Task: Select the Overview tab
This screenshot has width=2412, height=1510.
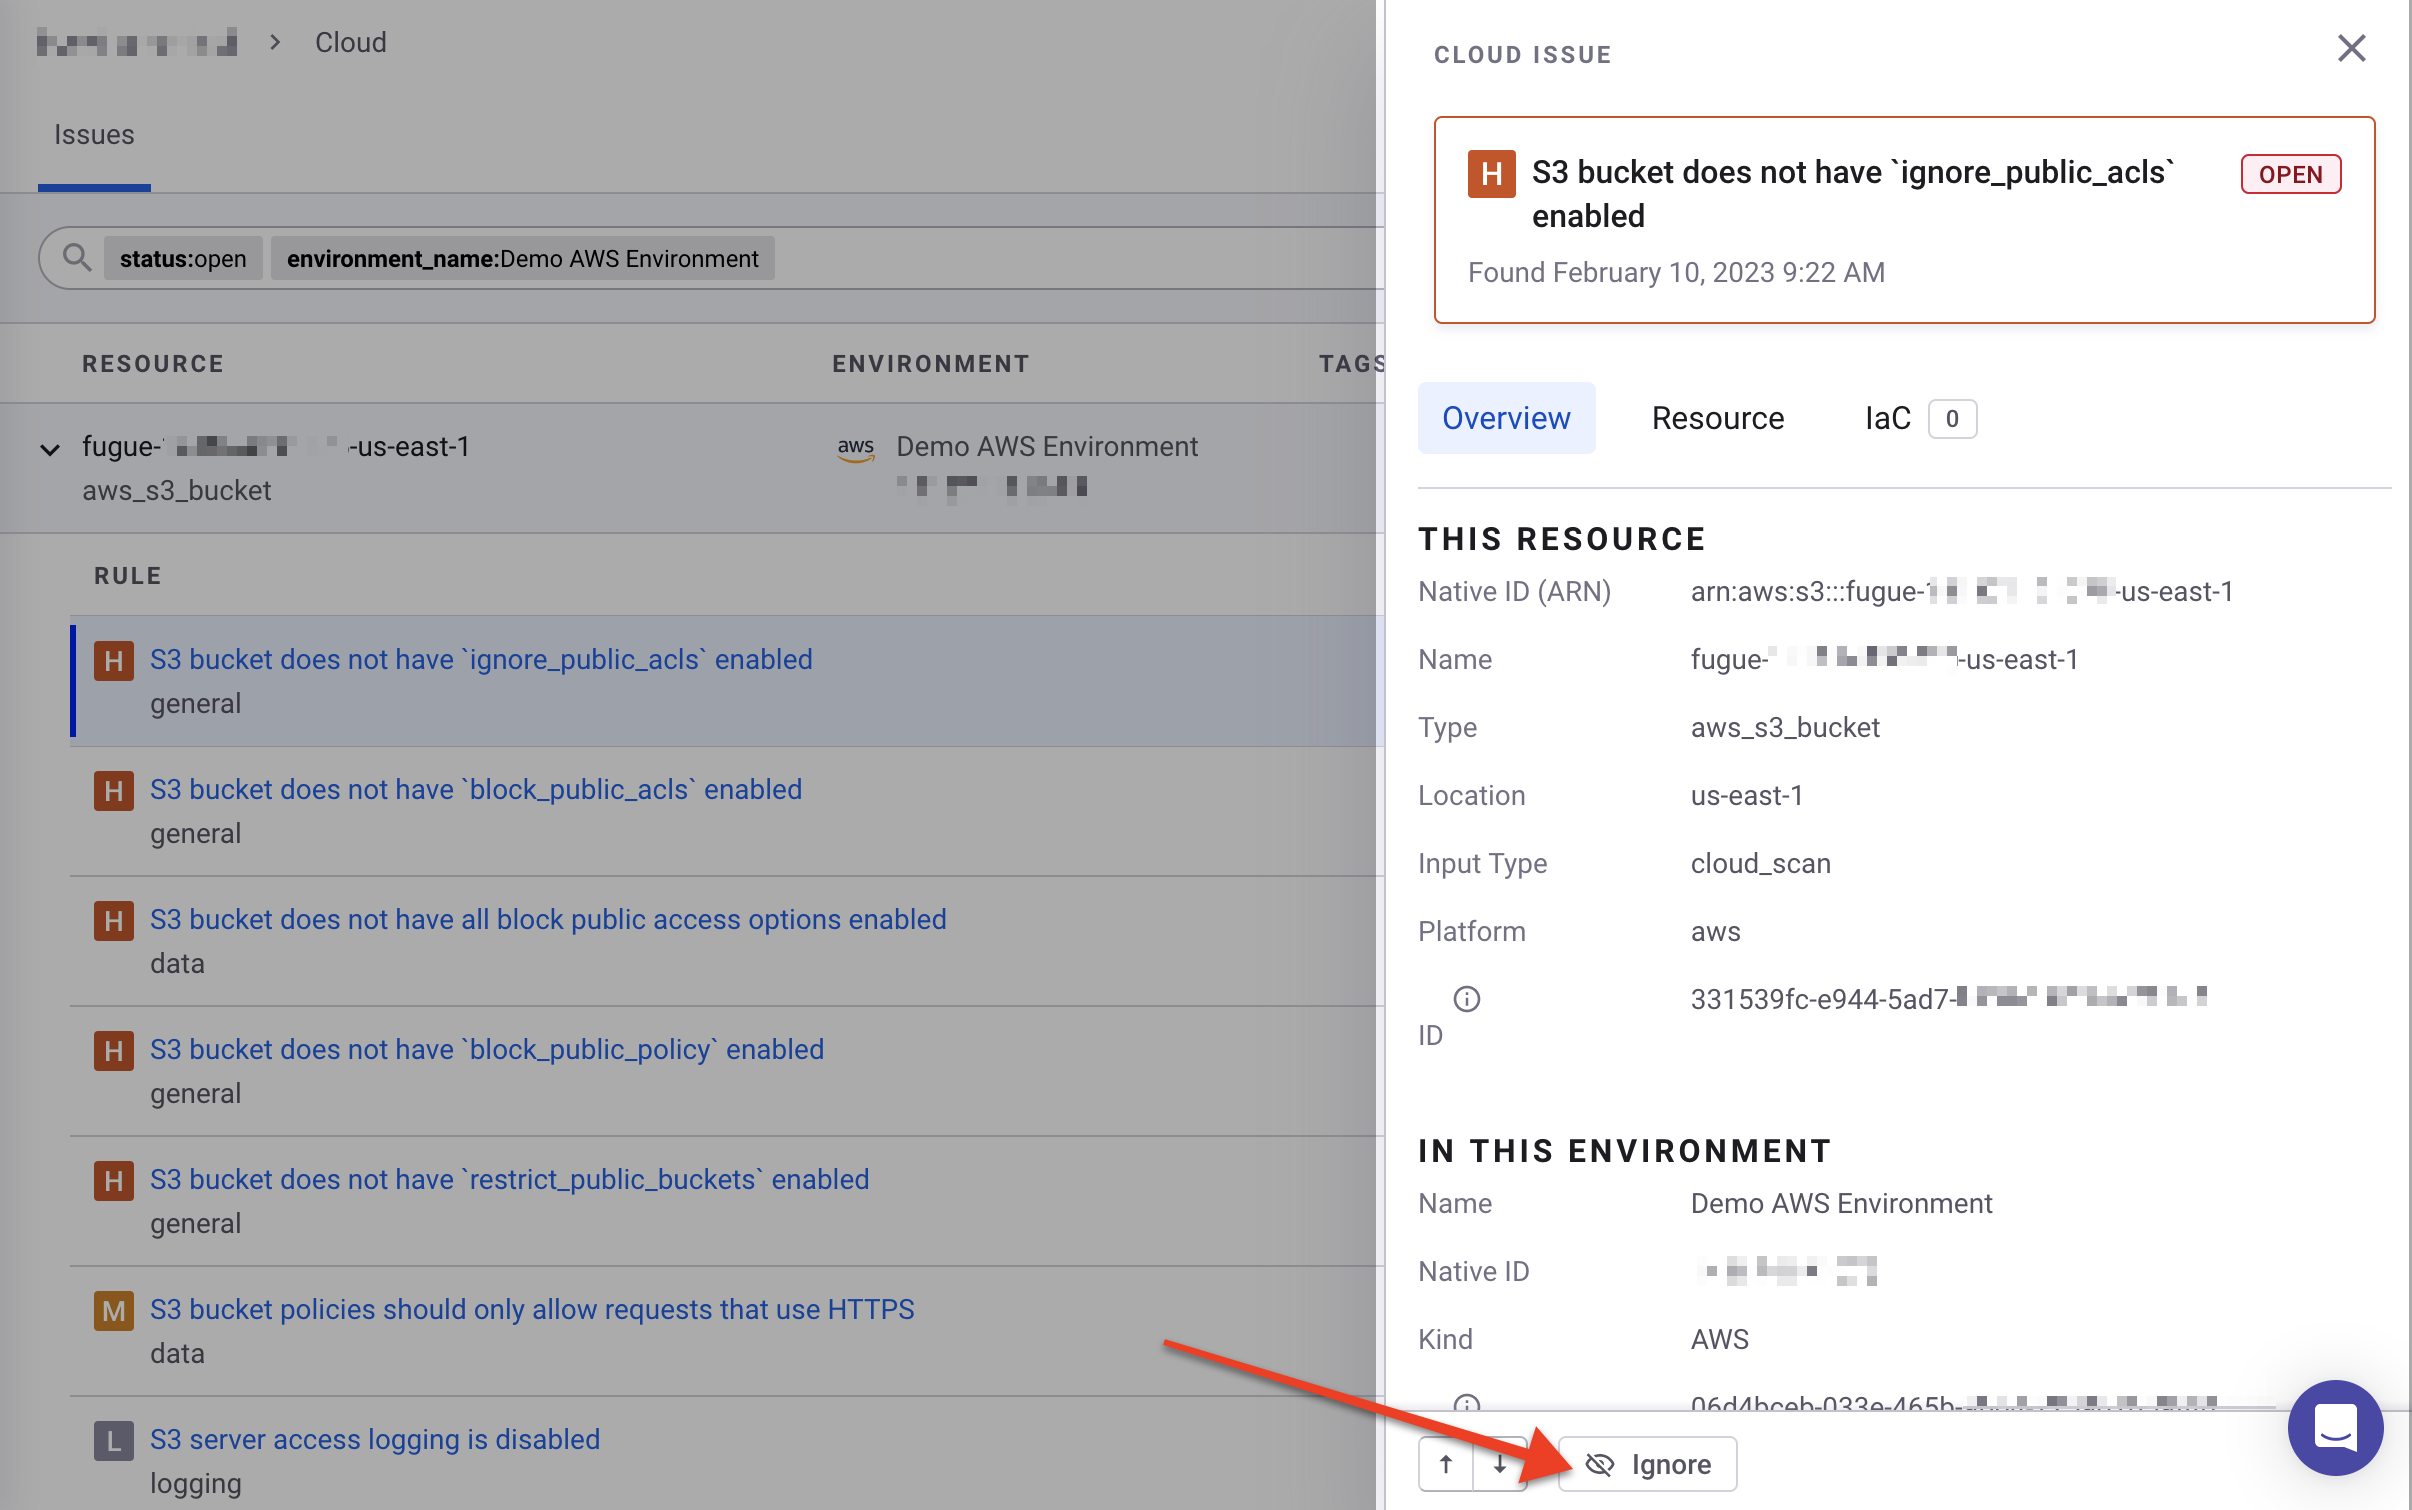Action: point(1506,418)
